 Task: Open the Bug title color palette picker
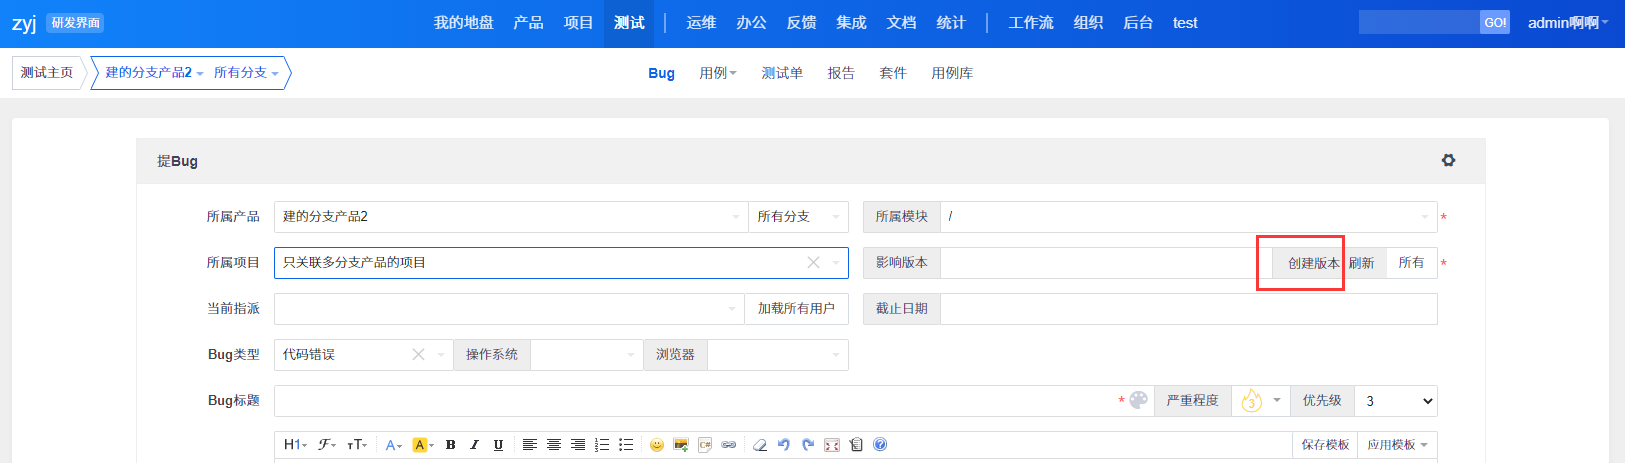(1138, 401)
